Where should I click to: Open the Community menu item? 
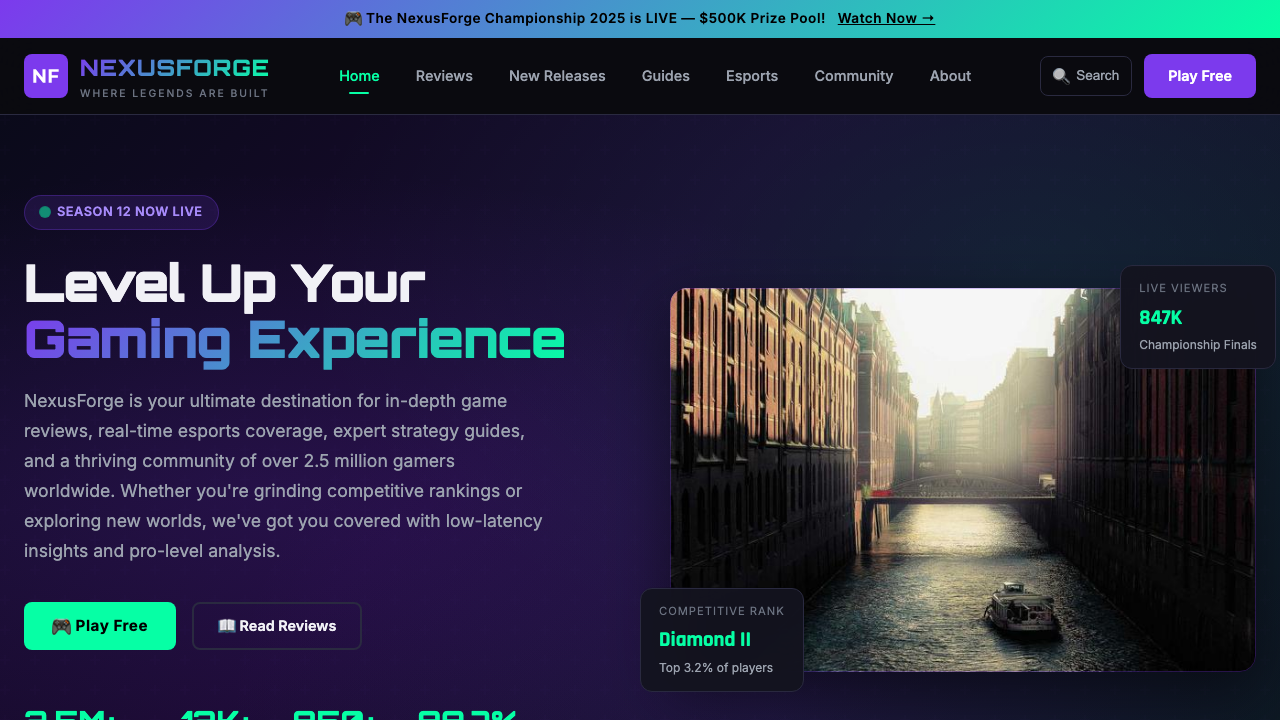point(853,76)
